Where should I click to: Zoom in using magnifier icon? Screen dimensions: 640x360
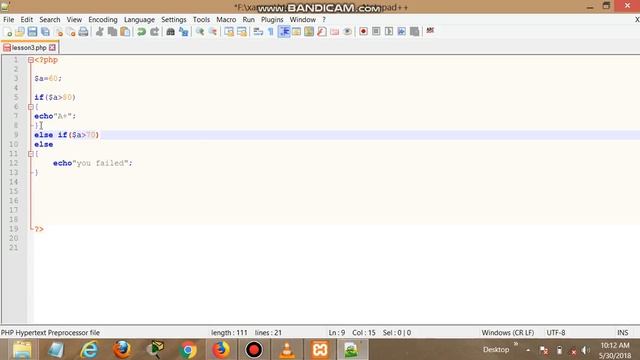(x=200, y=32)
